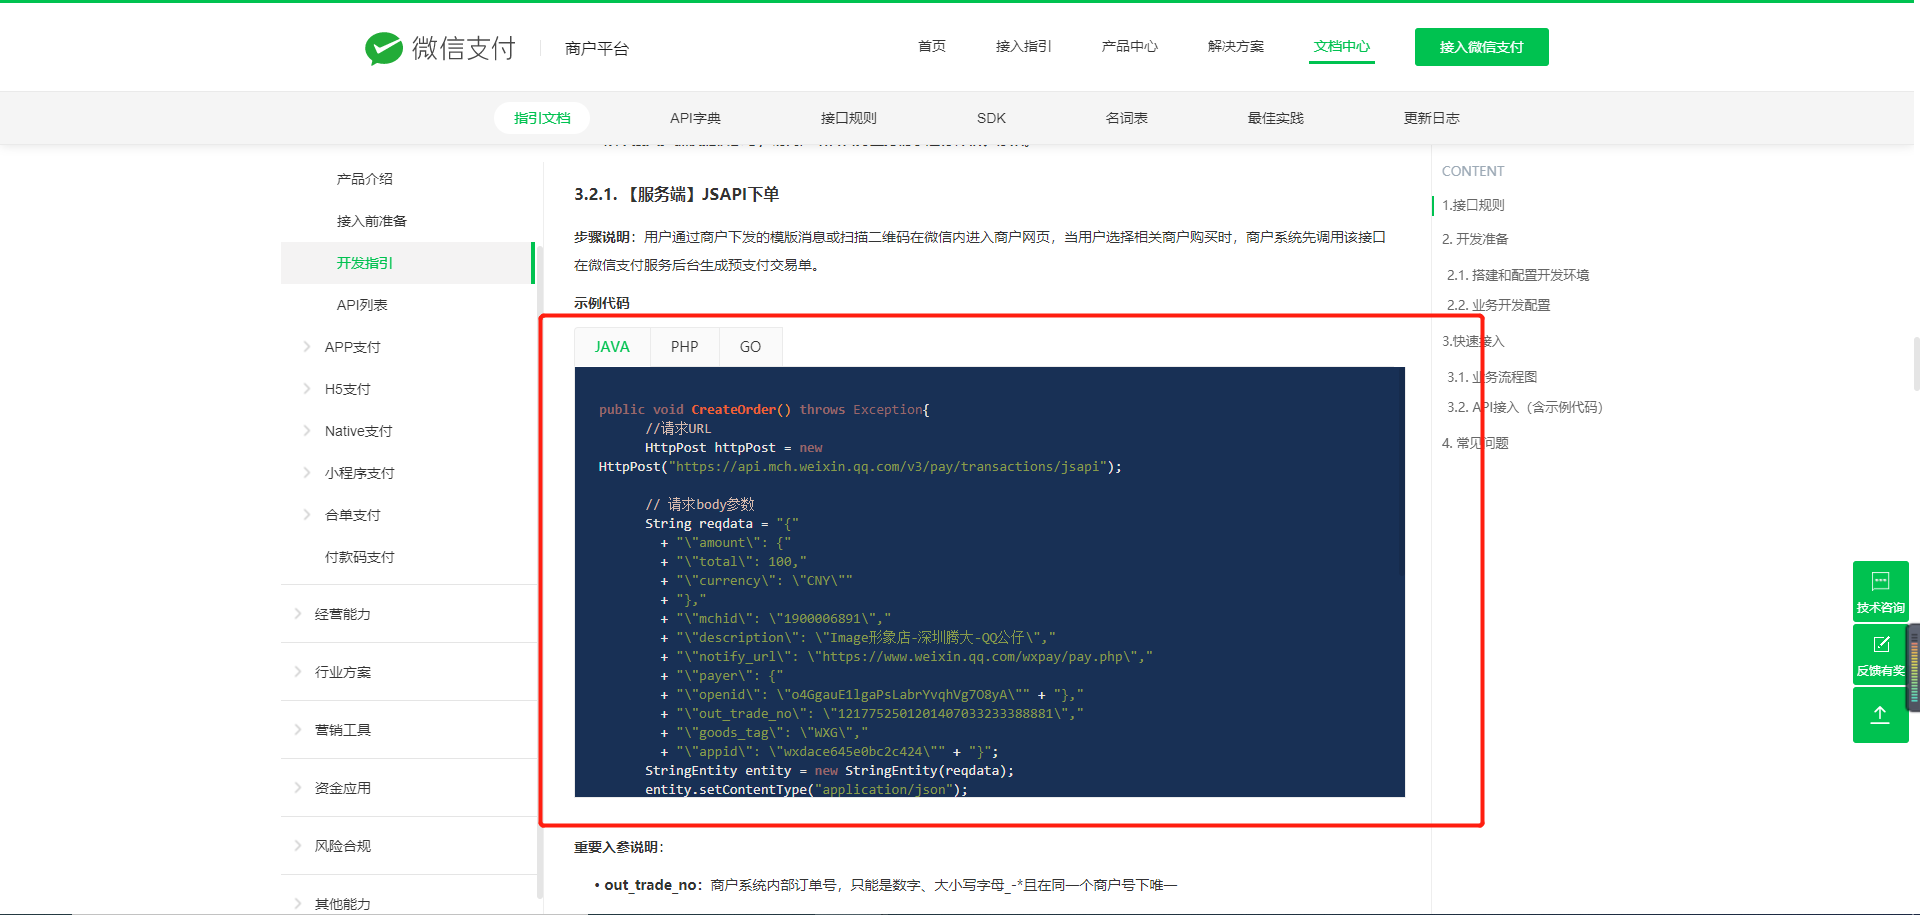Viewport: 1920px width, 915px height.
Task: Click the 示例代码 label
Action: pos(602,303)
